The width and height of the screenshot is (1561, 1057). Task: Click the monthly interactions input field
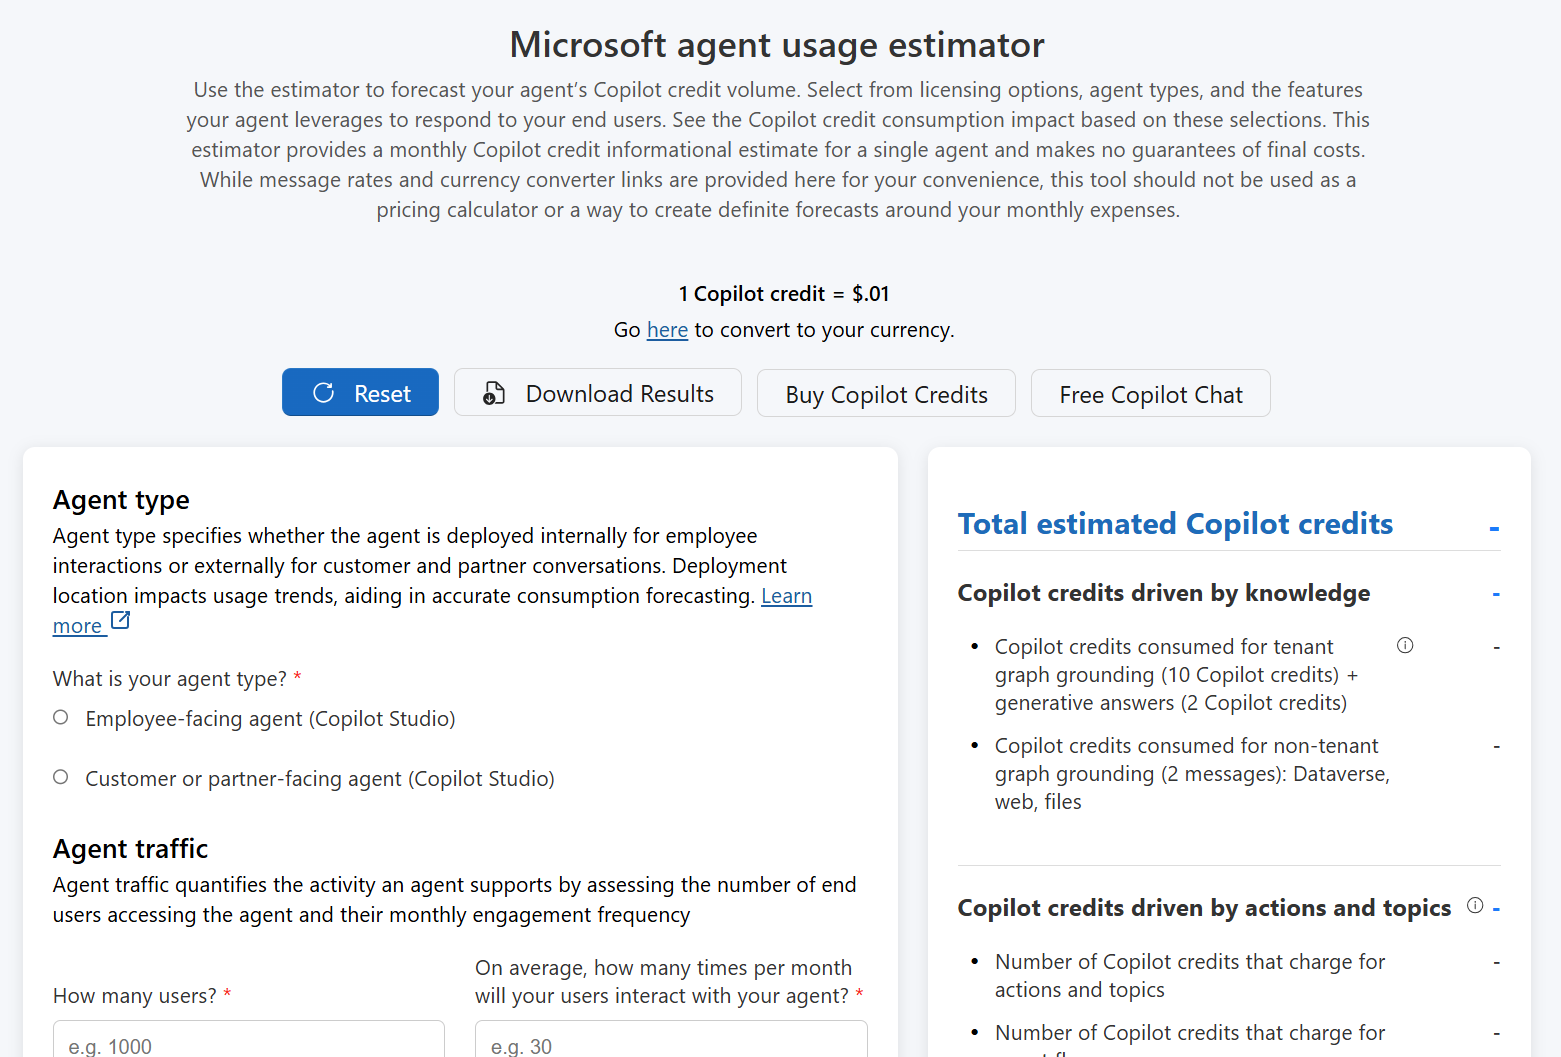(x=670, y=1042)
